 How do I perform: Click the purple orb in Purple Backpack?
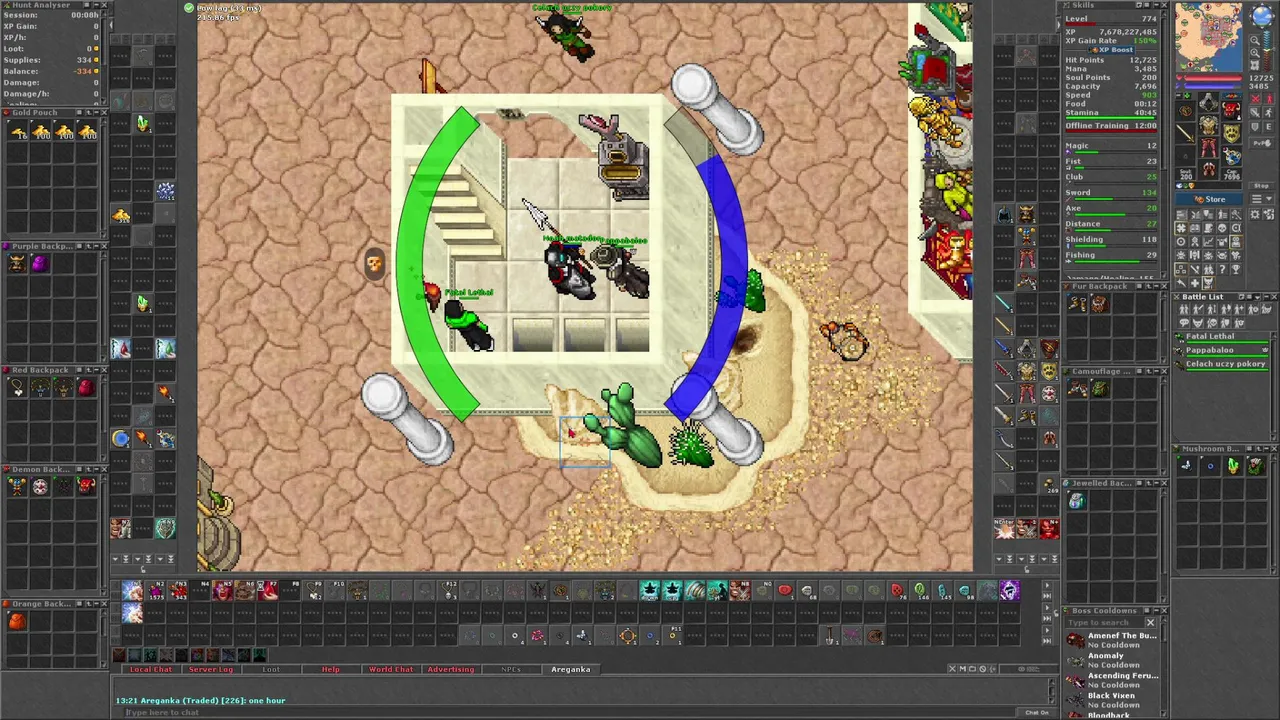pos(40,264)
